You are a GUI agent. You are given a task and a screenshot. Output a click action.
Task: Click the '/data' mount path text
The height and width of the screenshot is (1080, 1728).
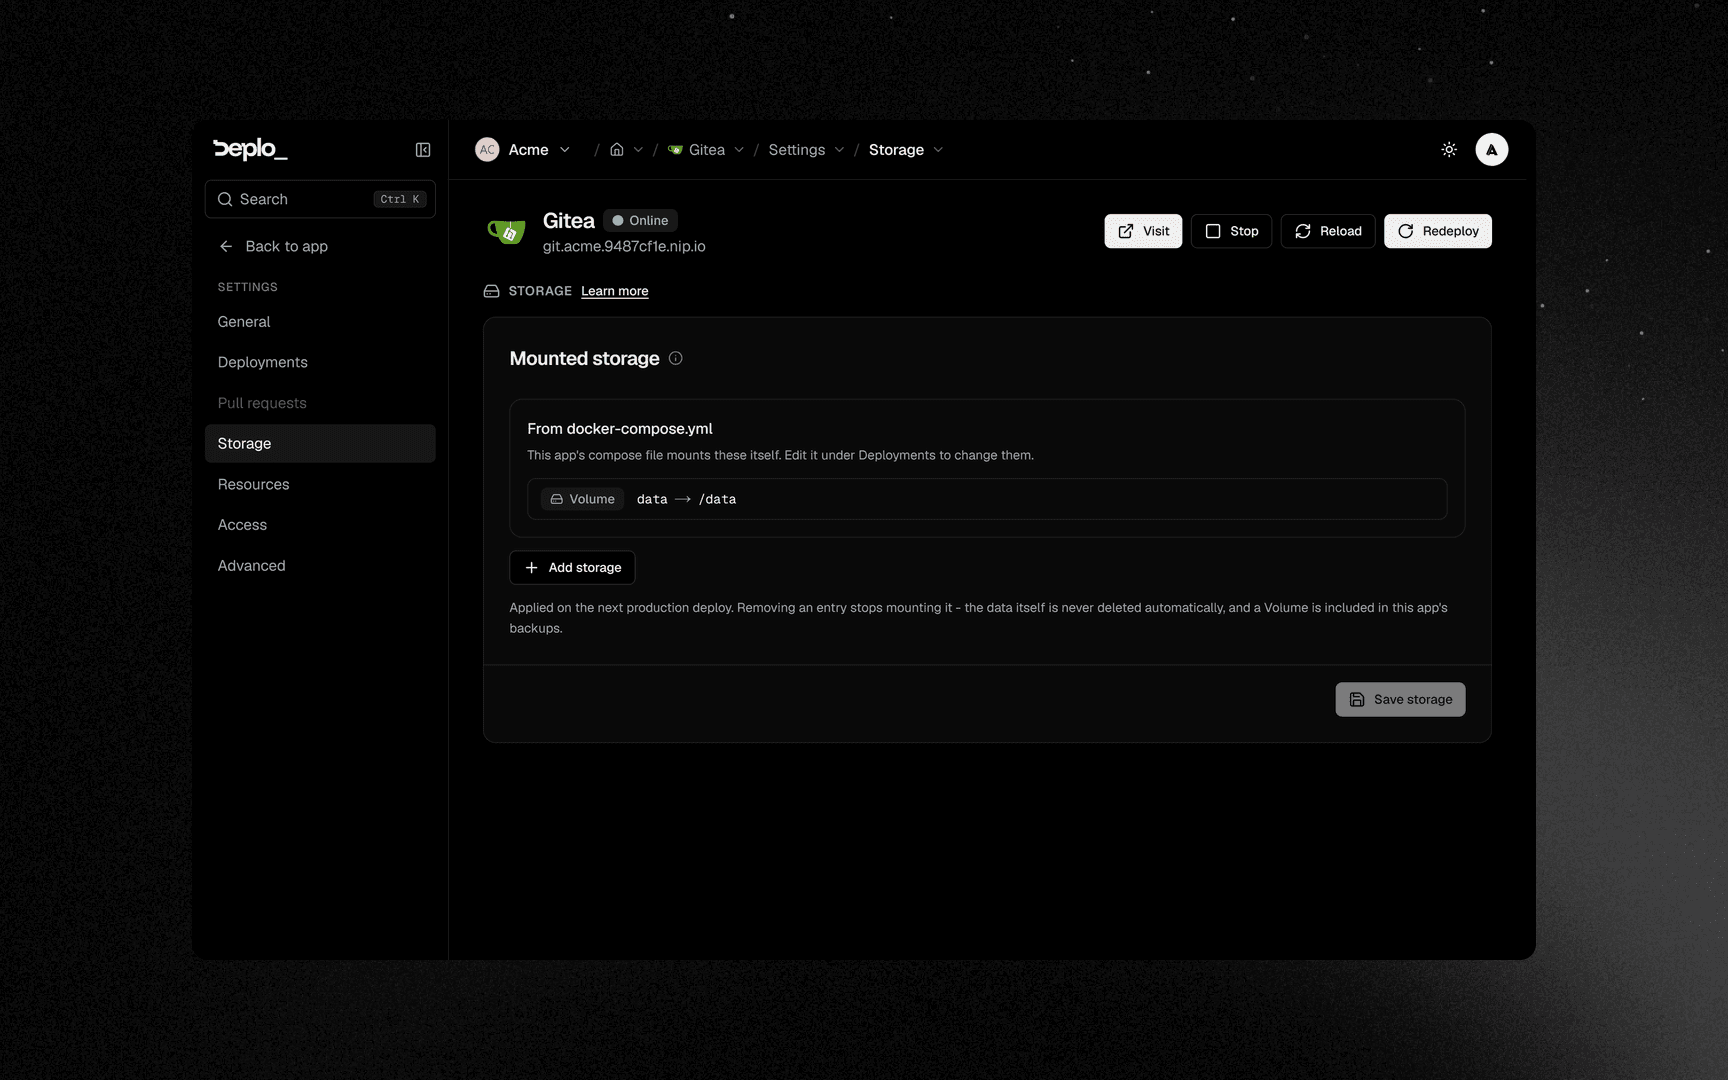(717, 499)
